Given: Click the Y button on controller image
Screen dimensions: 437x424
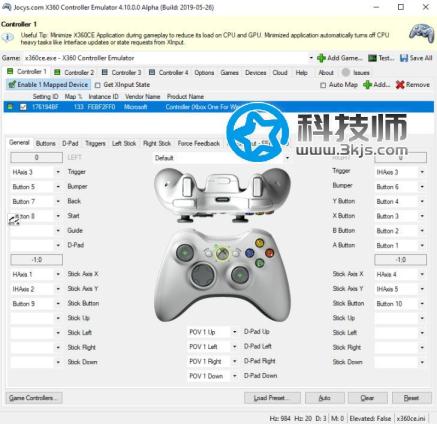Looking at the screenshot, I should (x=259, y=243).
